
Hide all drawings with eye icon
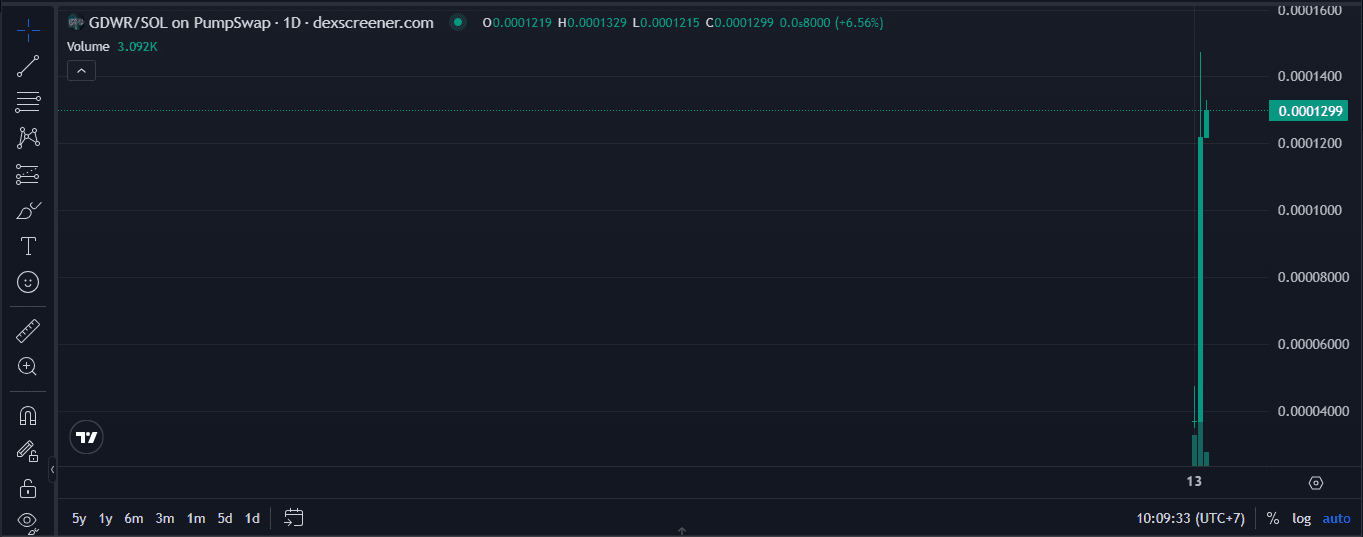pos(28,521)
